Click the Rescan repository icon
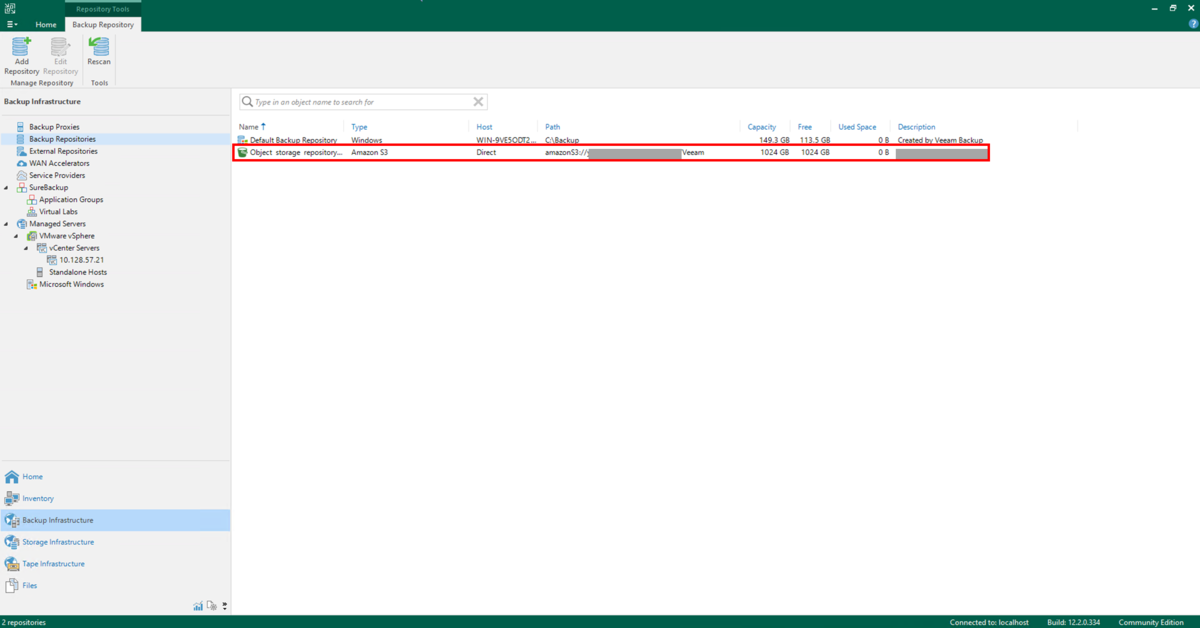 [x=99, y=46]
